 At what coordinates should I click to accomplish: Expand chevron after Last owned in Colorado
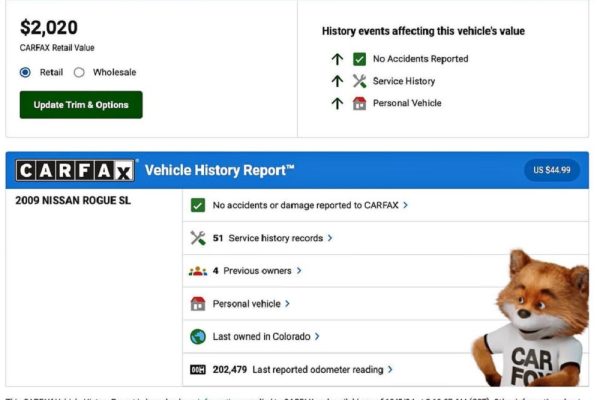pos(317,337)
